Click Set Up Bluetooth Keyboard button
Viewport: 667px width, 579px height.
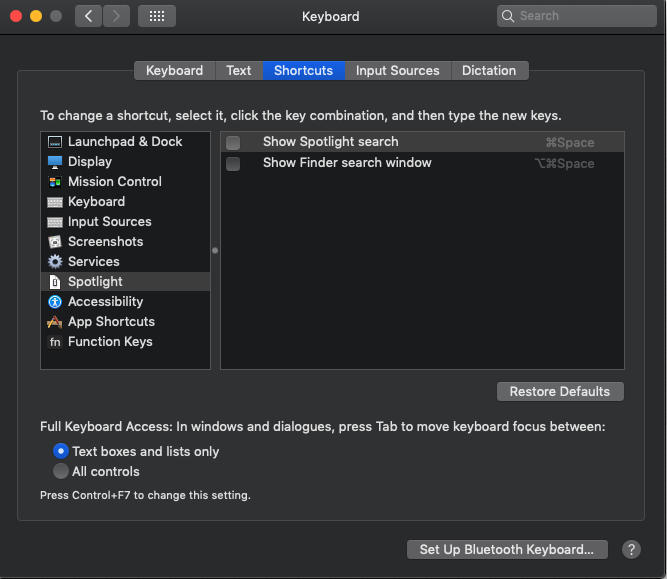[507, 549]
